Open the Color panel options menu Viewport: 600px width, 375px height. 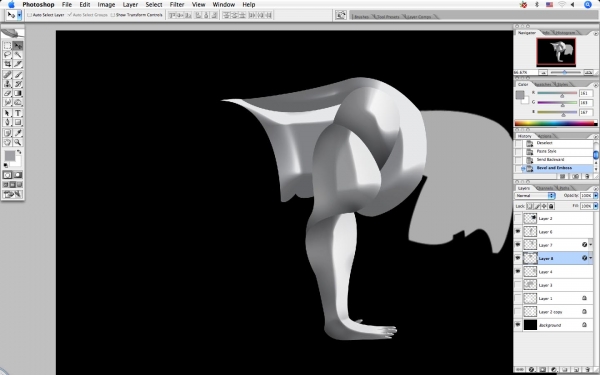595,85
